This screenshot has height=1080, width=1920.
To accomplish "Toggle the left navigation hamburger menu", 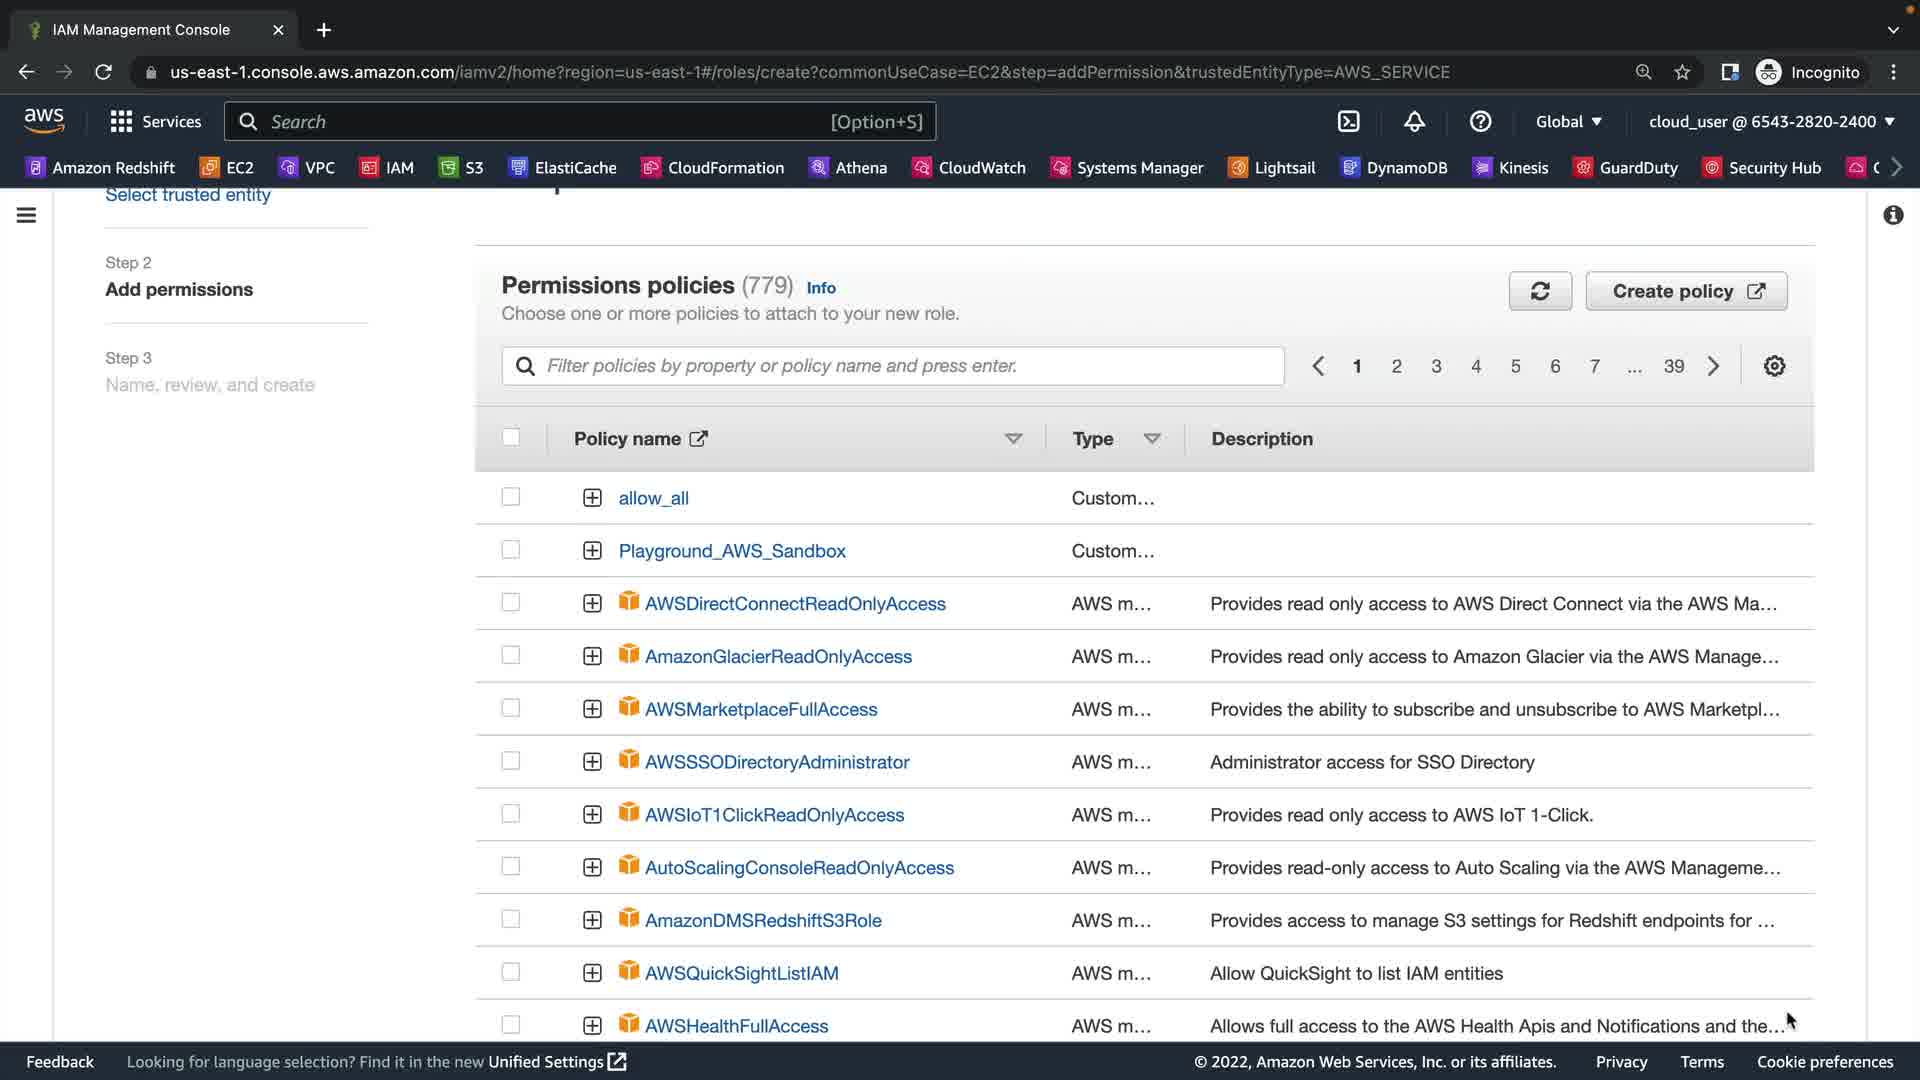I will click(x=27, y=215).
